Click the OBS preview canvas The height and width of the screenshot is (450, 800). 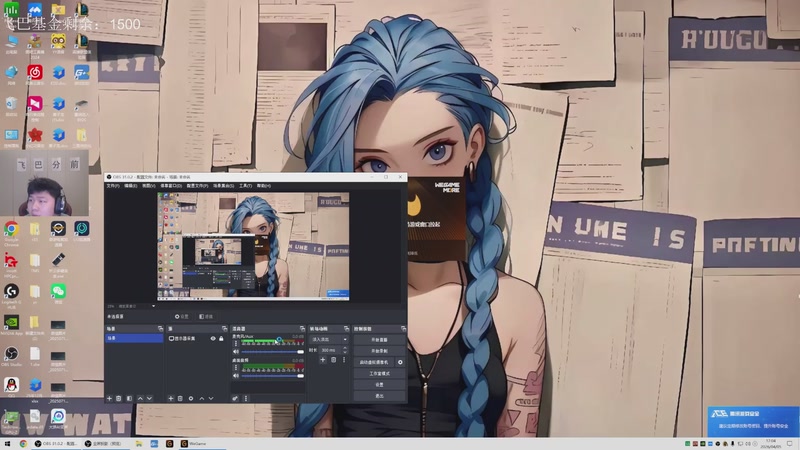pyautogui.click(x=253, y=245)
